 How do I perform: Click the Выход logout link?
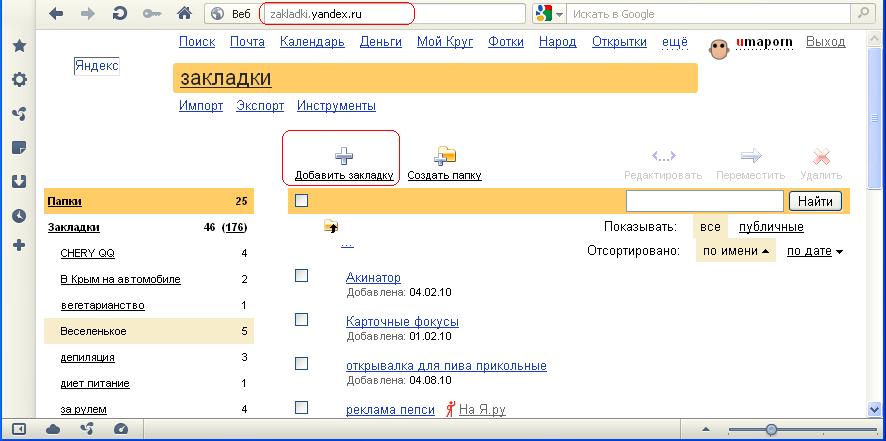826,42
